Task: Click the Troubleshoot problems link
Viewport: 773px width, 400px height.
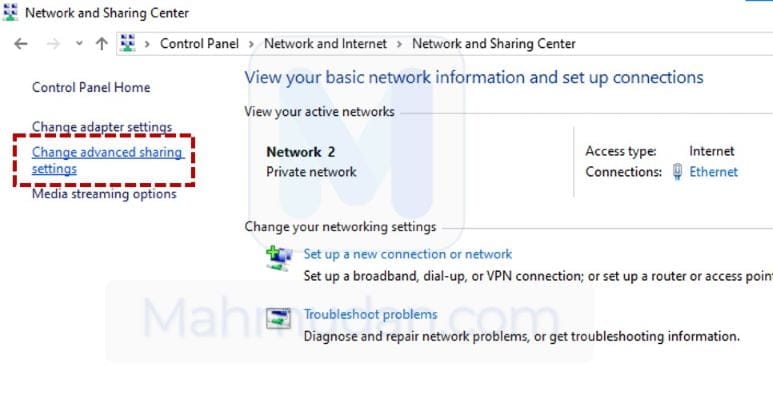Action: point(370,314)
